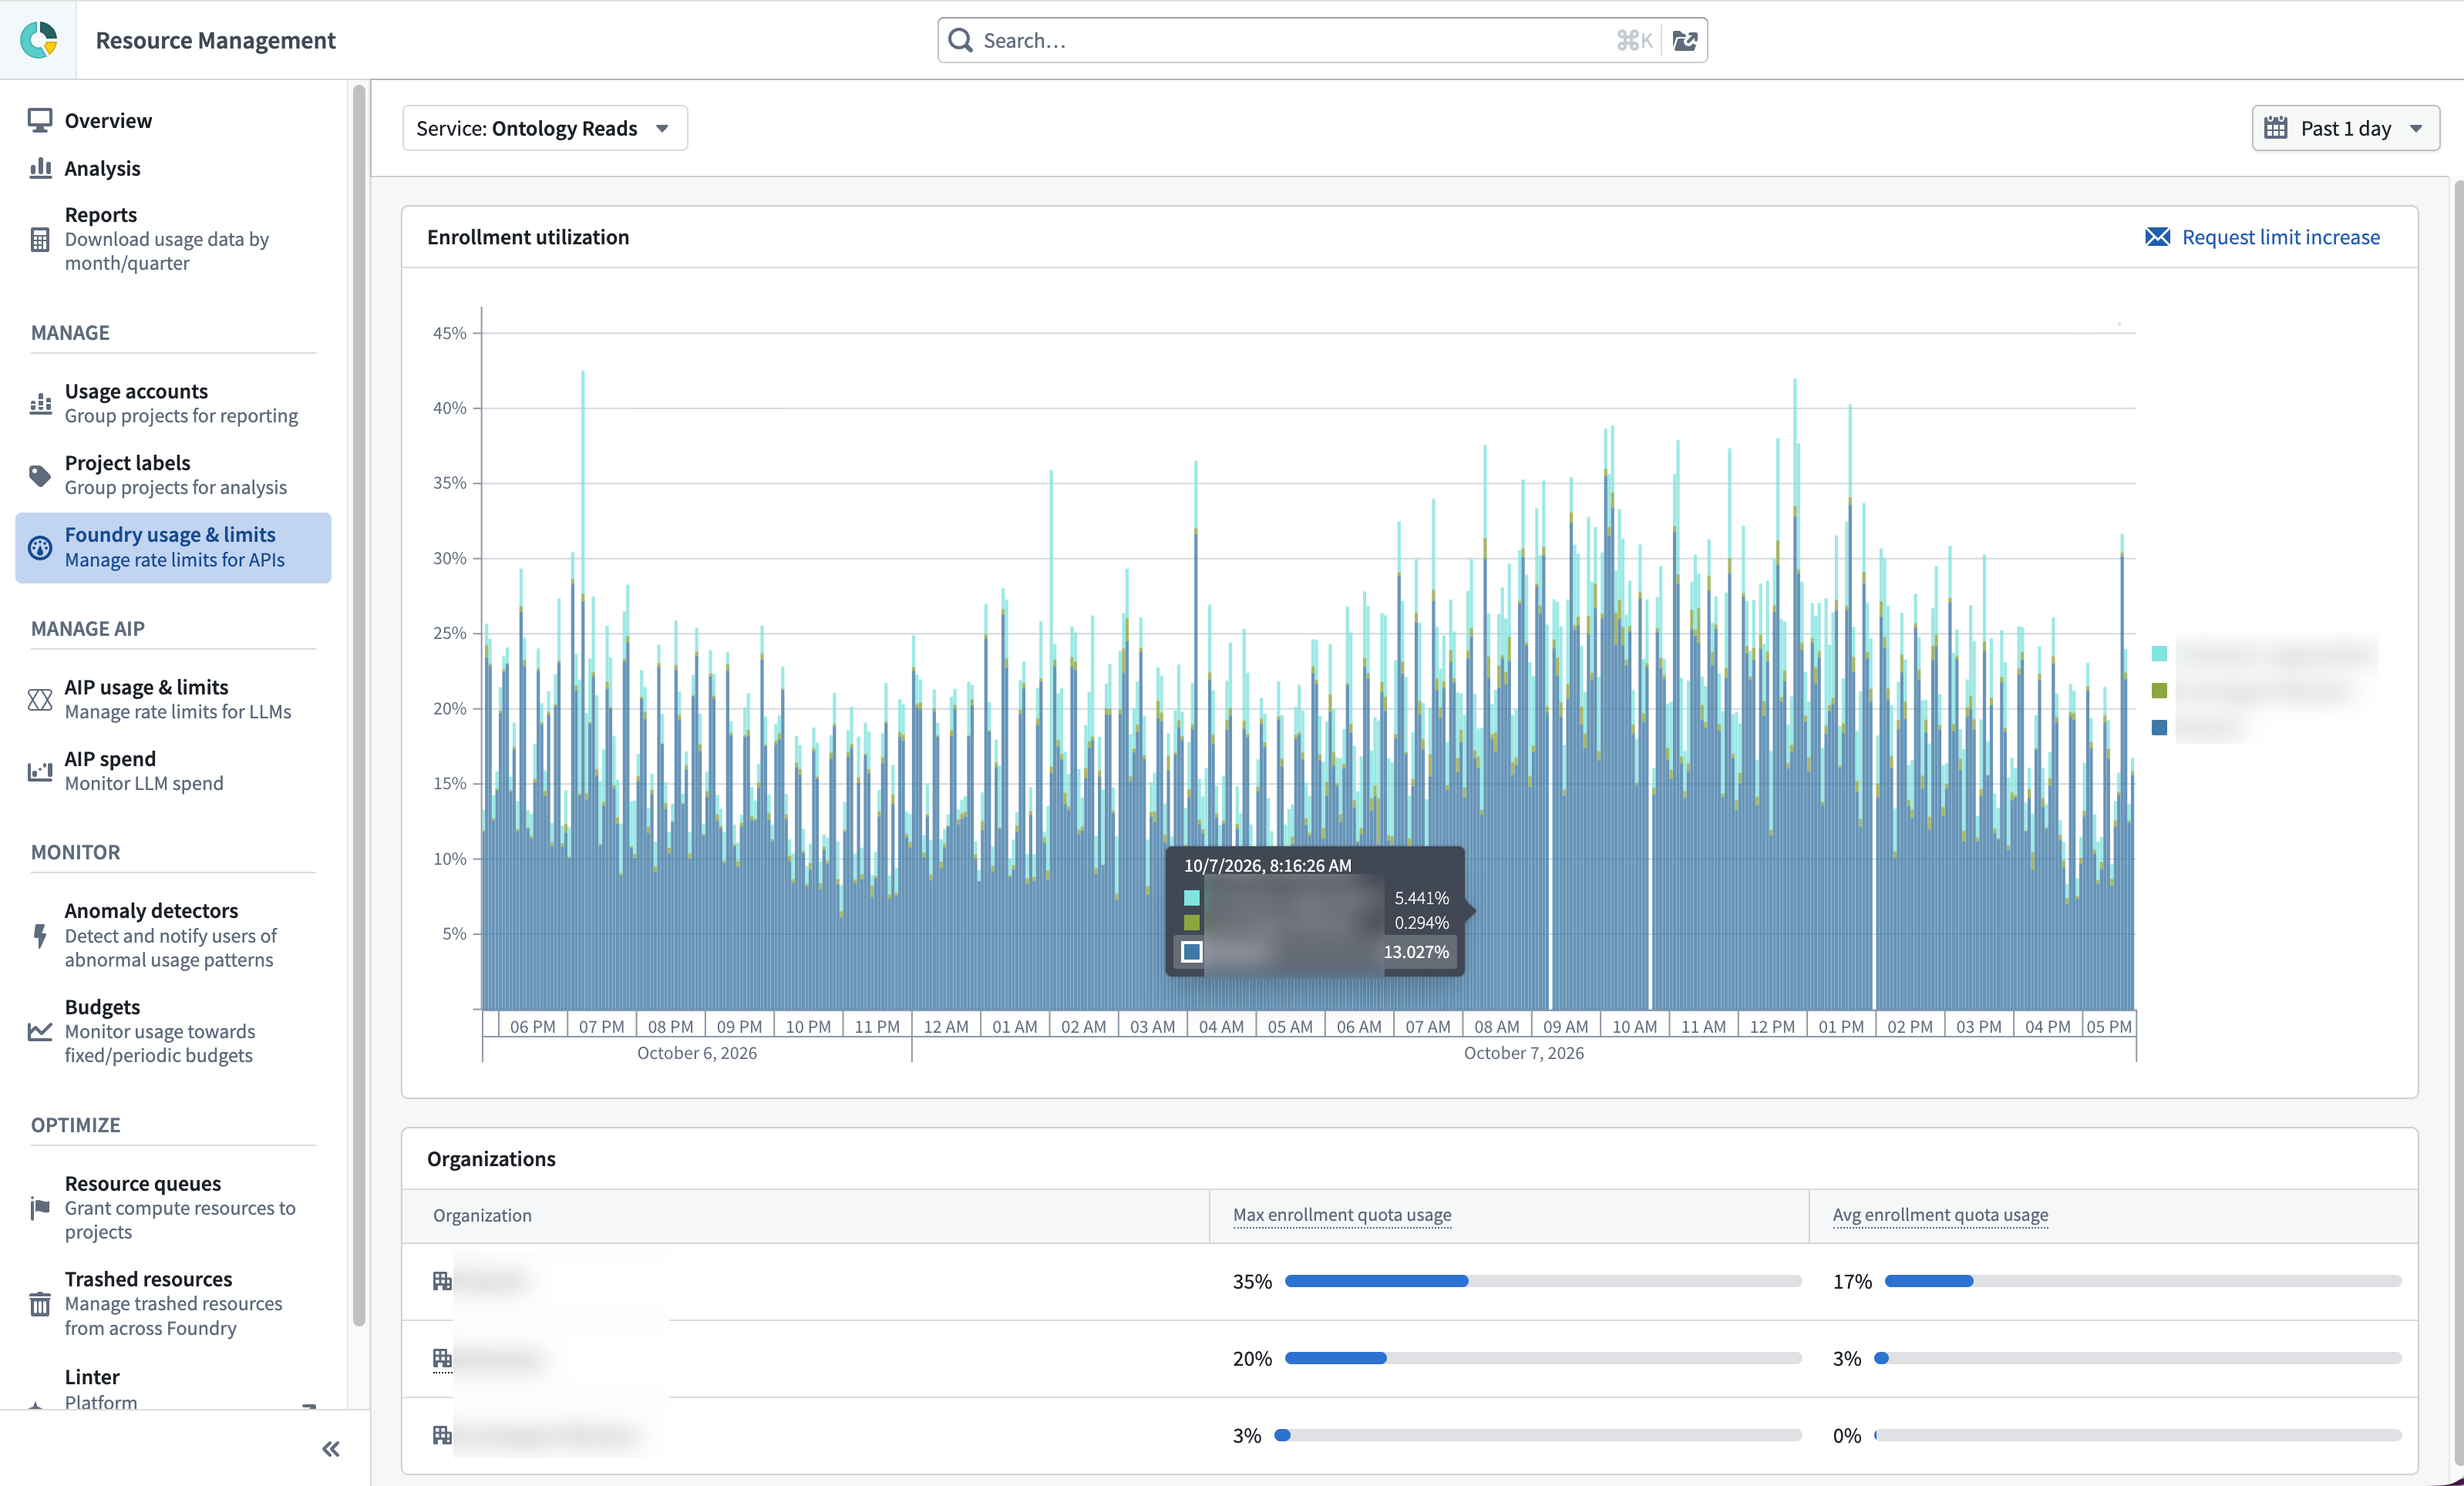This screenshot has width=2464, height=1486.
Task: Open Budgets in the Monitor section
Action: point(173,1031)
